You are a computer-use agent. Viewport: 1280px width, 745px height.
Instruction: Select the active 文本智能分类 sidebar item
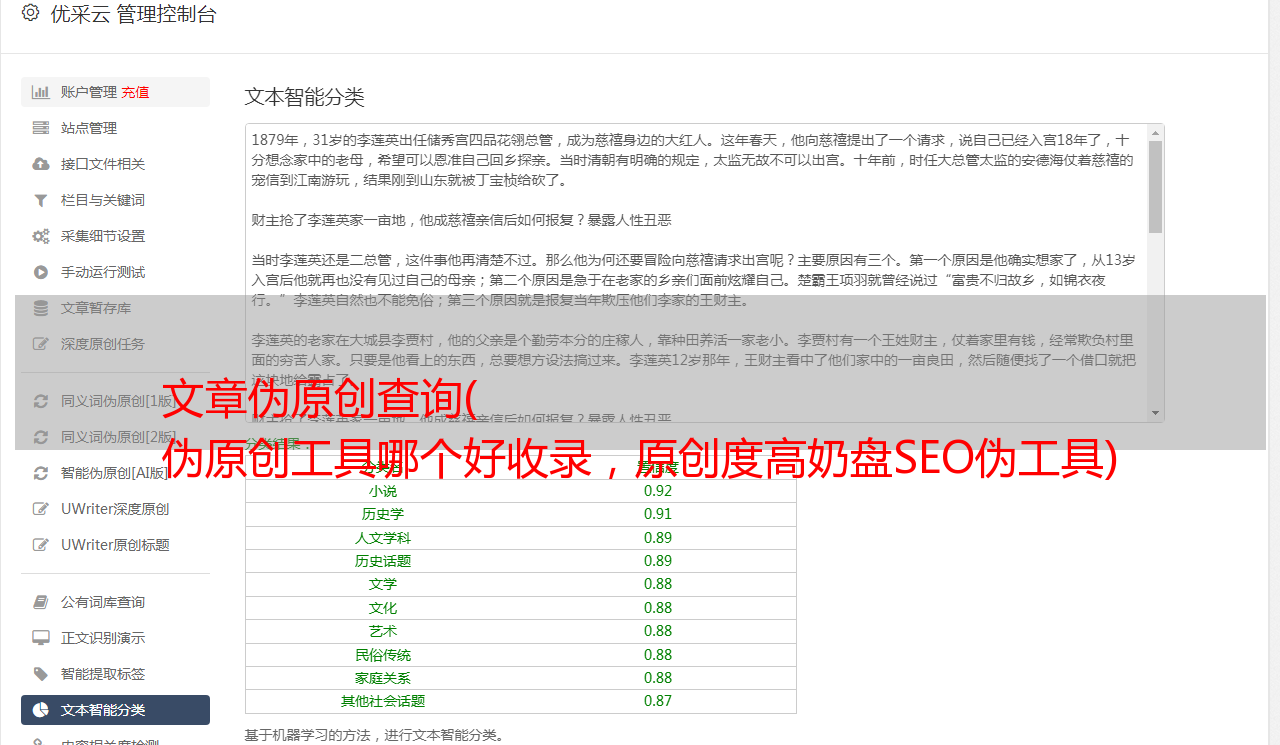(x=115, y=710)
